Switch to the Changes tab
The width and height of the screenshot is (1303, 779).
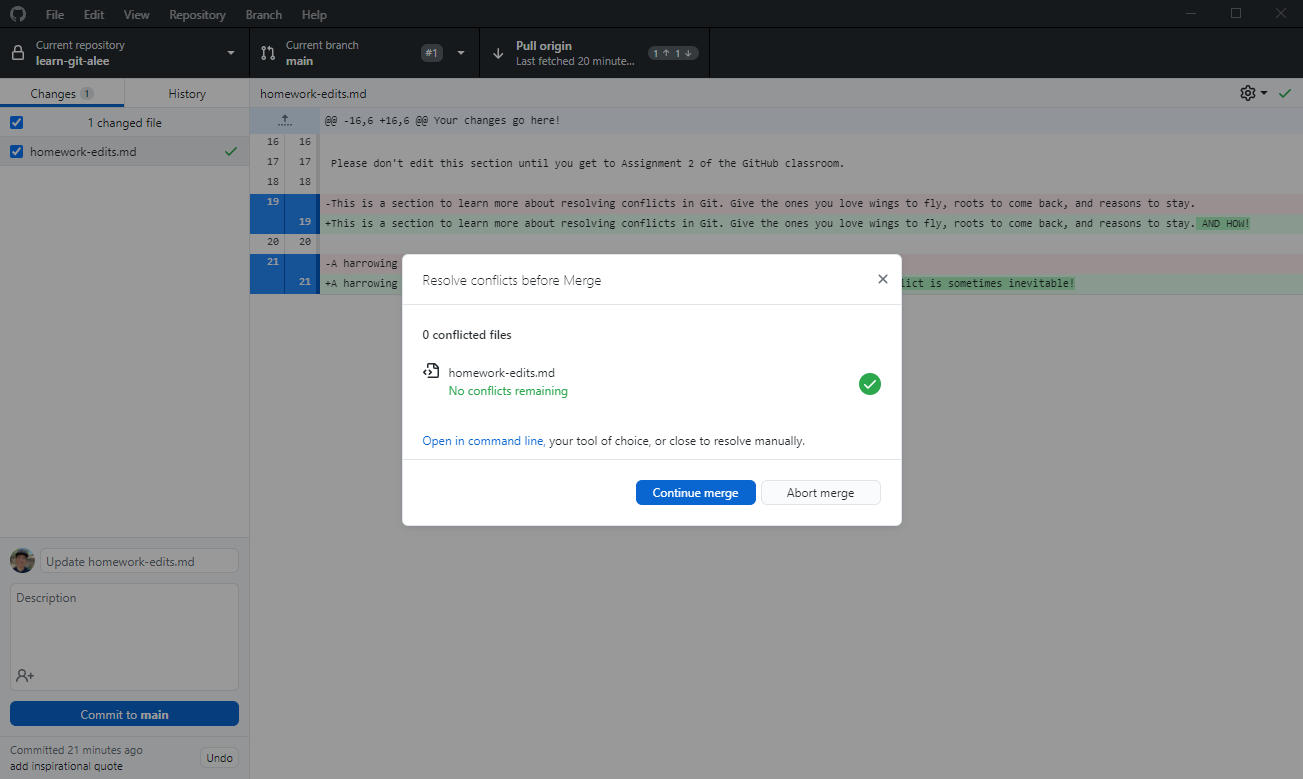(x=62, y=93)
